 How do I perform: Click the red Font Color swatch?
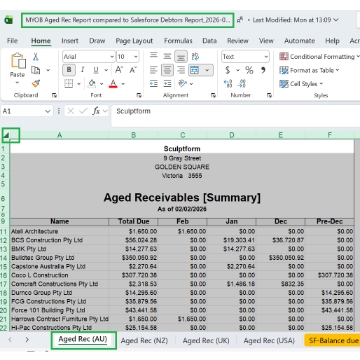[x=113, y=83]
